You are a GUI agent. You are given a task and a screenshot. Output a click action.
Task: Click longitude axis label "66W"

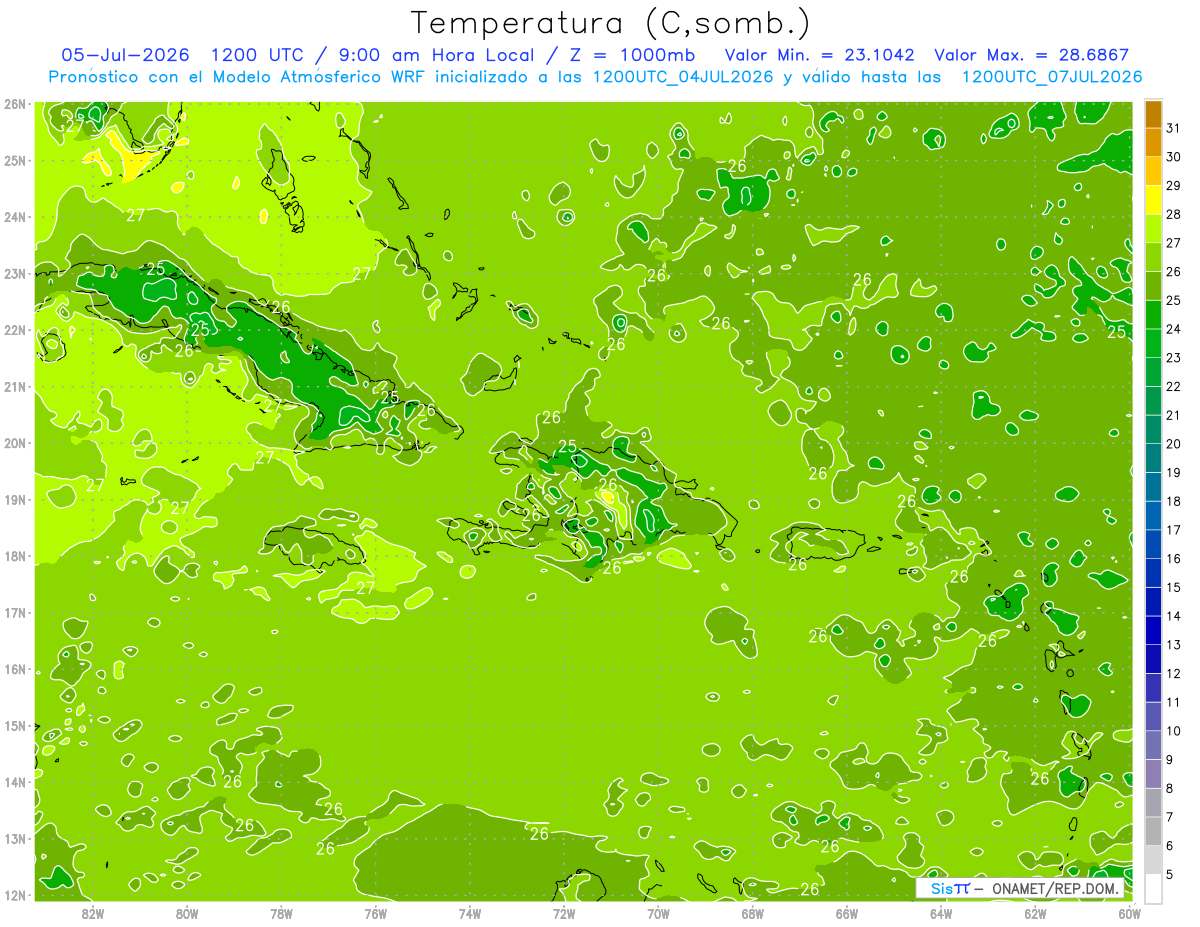pos(846,913)
